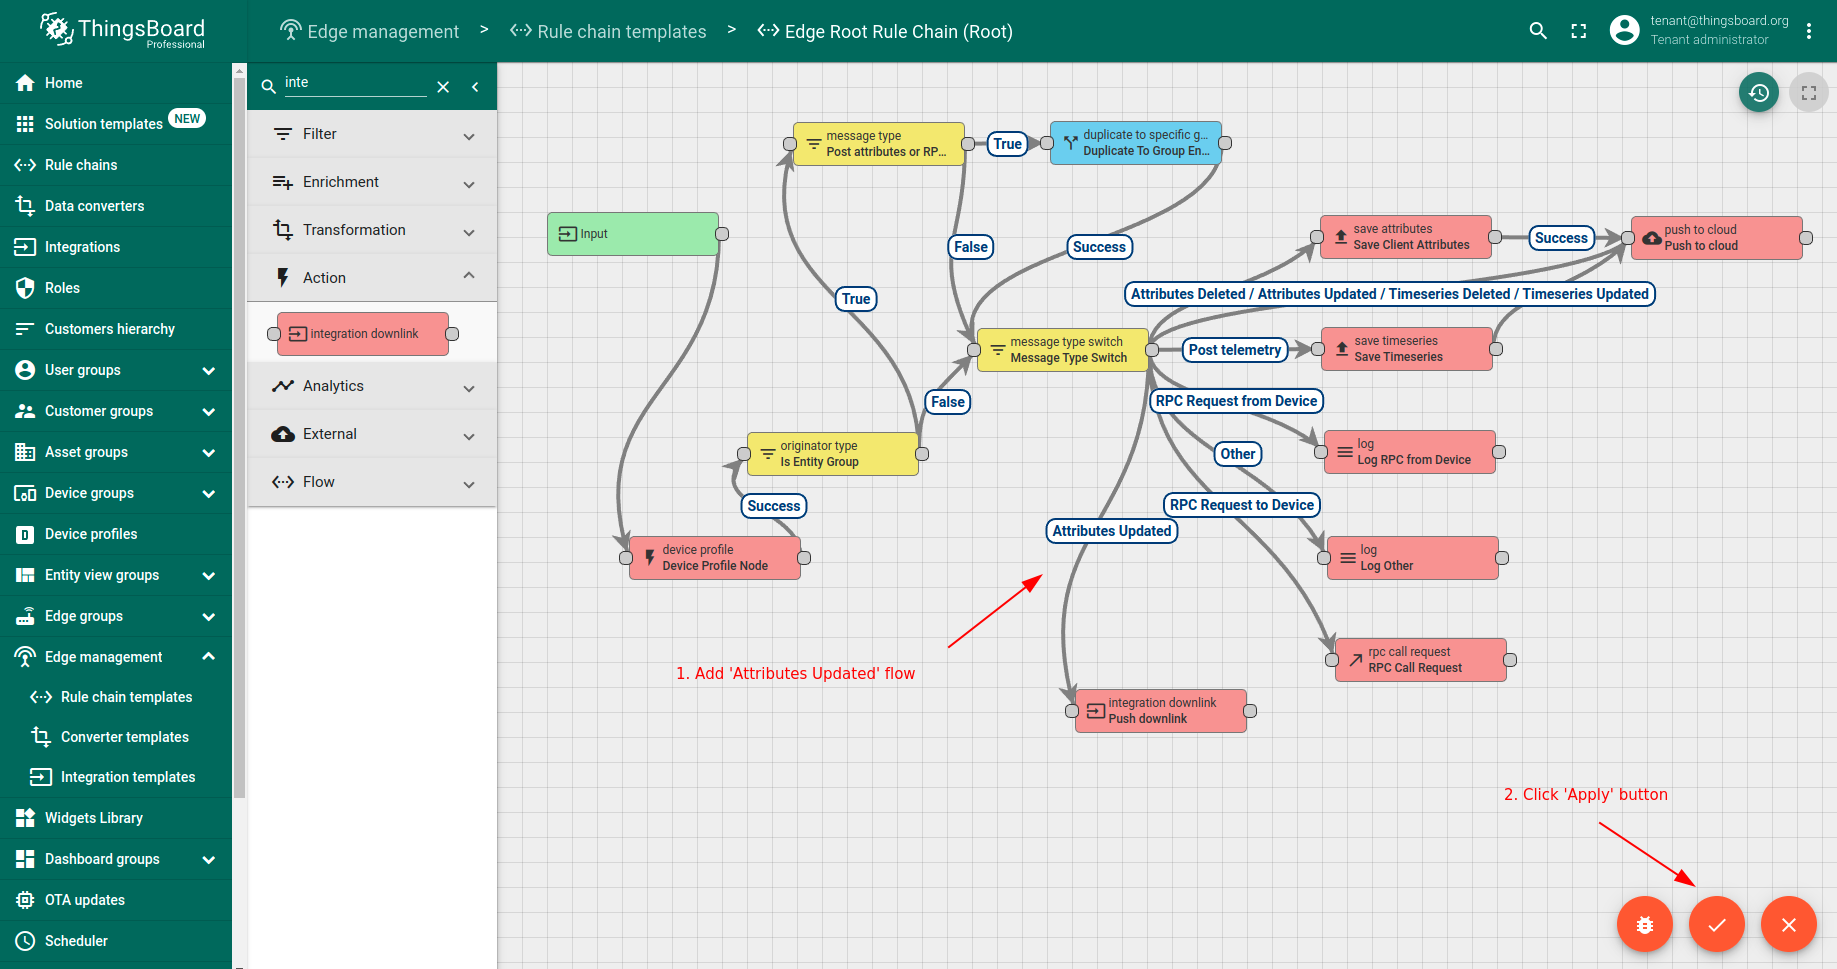The height and width of the screenshot is (969, 1837).
Task: Open Rule chain templates submenu item
Action: (x=116, y=697)
